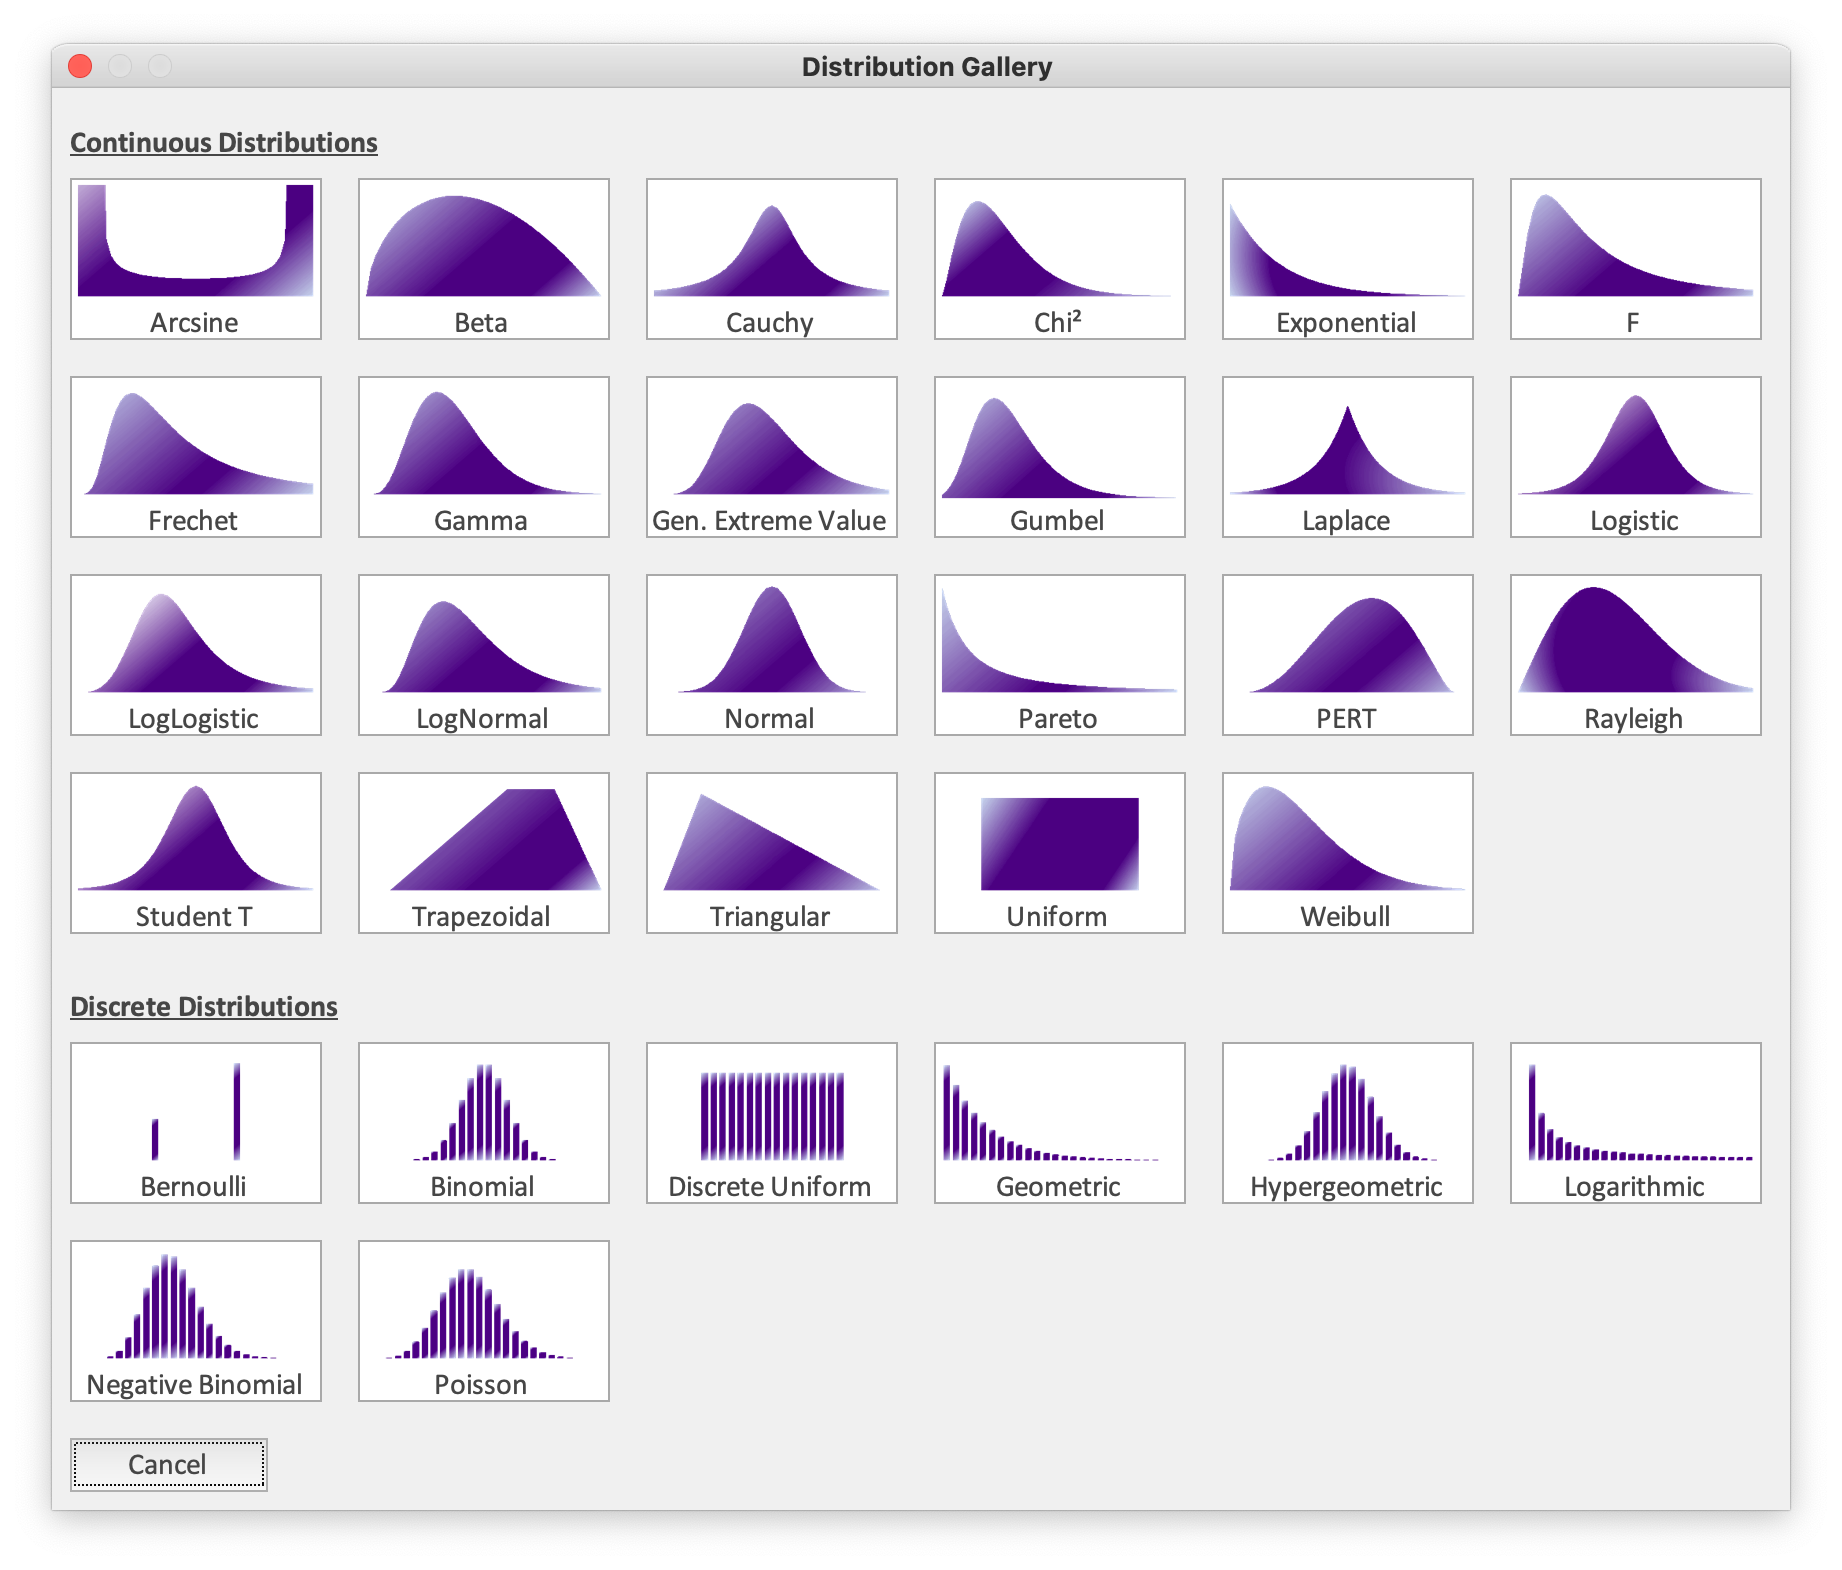This screenshot has height=1570, width=1842.
Task: Select the Student T distribution
Action: 196,850
